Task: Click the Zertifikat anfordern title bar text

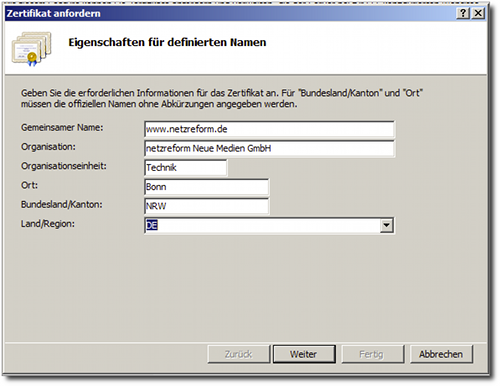Action: click(x=54, y=13)
